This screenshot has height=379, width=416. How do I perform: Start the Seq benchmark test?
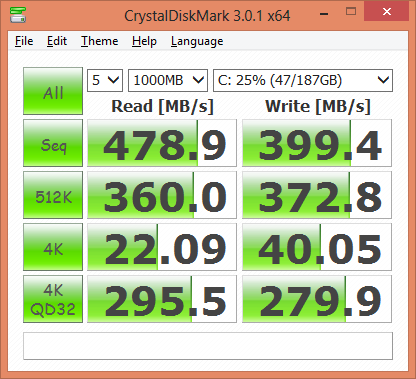tap(53, 143)
